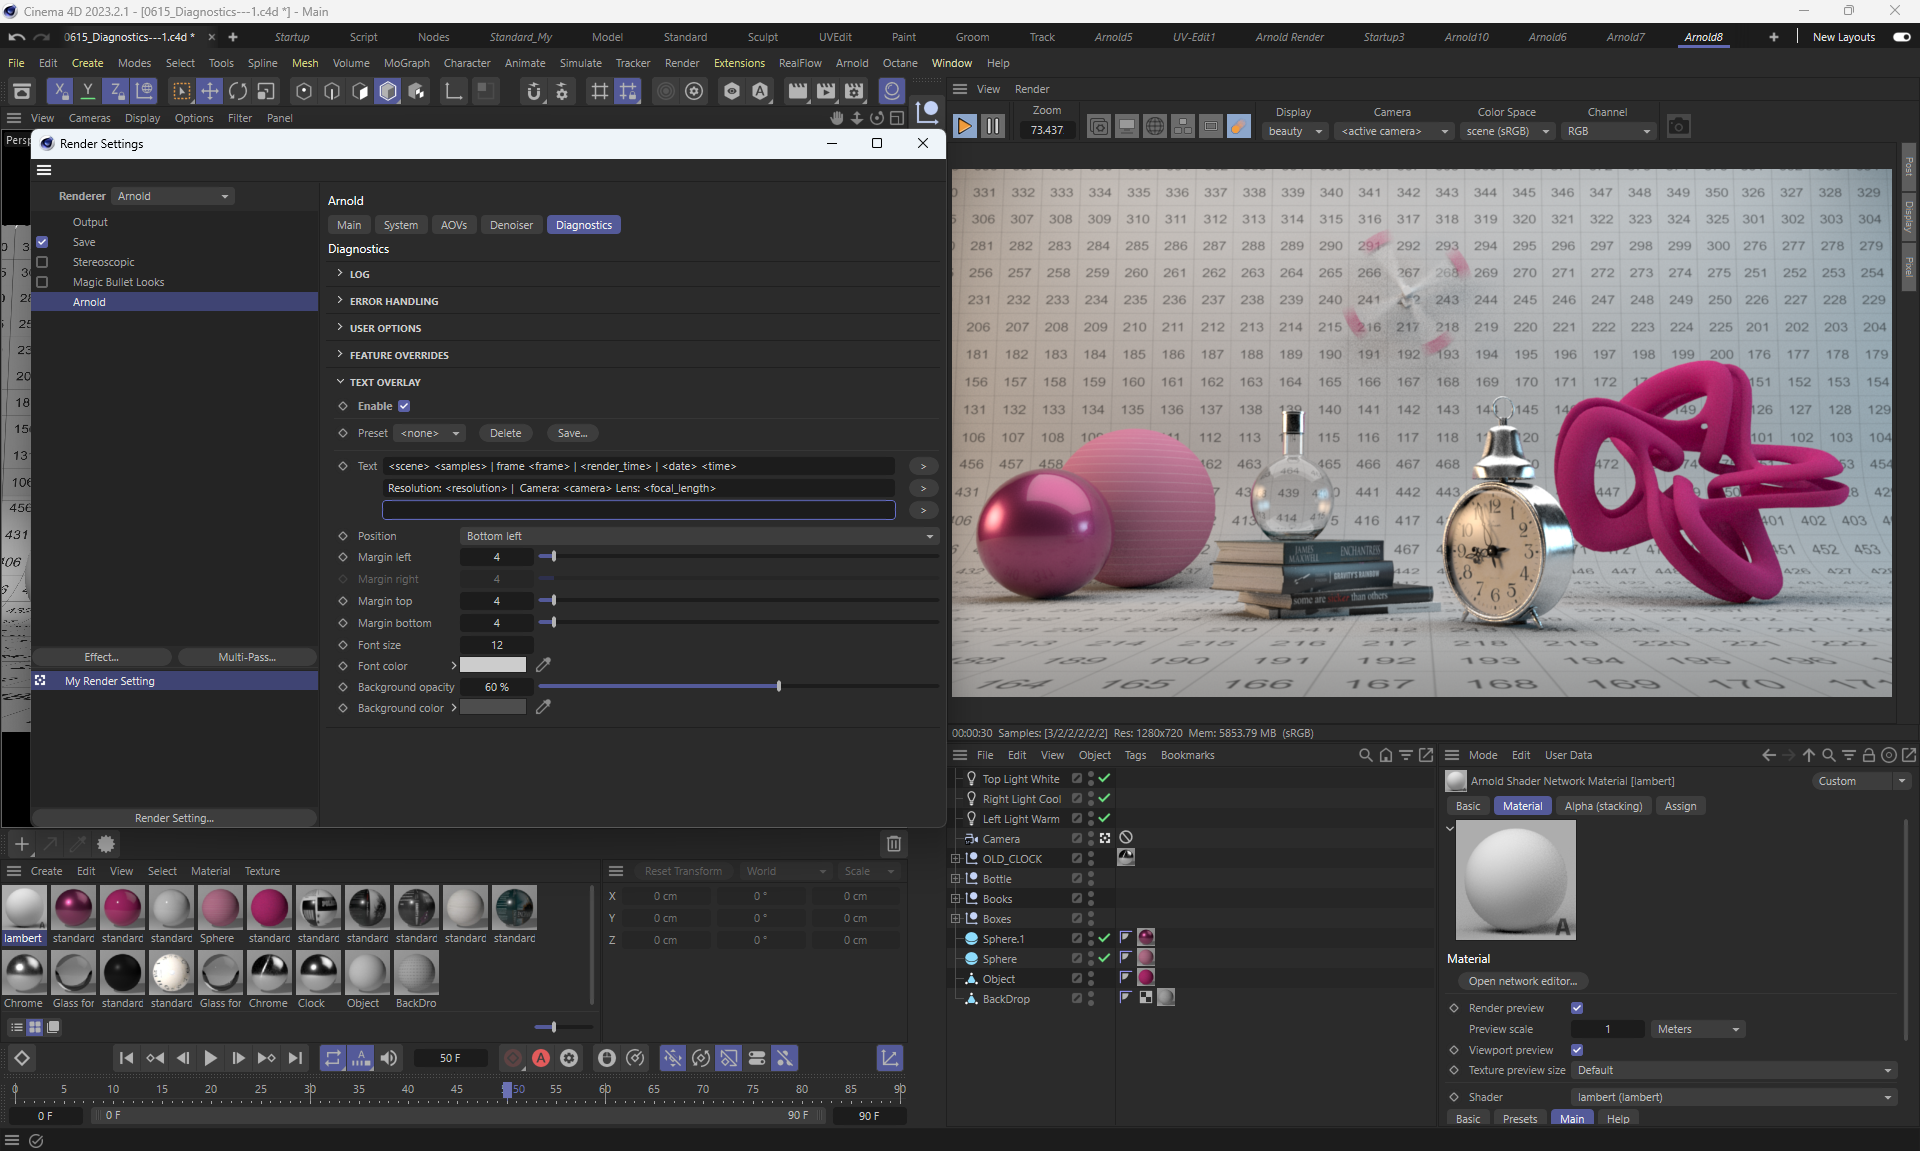Click the trash icon above material manager
This screenshot has height=1151, width=1920.
click(x=893, y=844)
